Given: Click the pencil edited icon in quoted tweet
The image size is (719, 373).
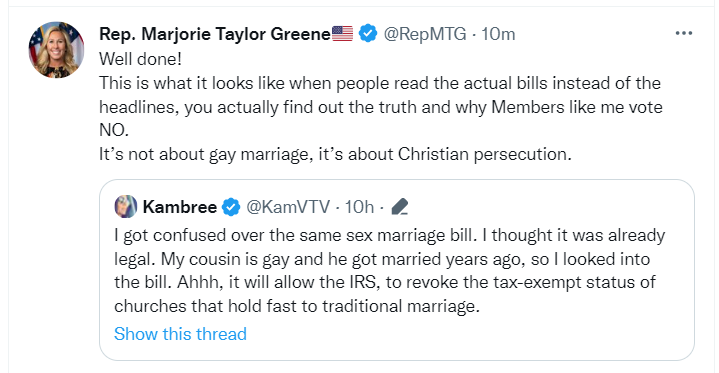Looking at the screenshot, I should point(400,207).
